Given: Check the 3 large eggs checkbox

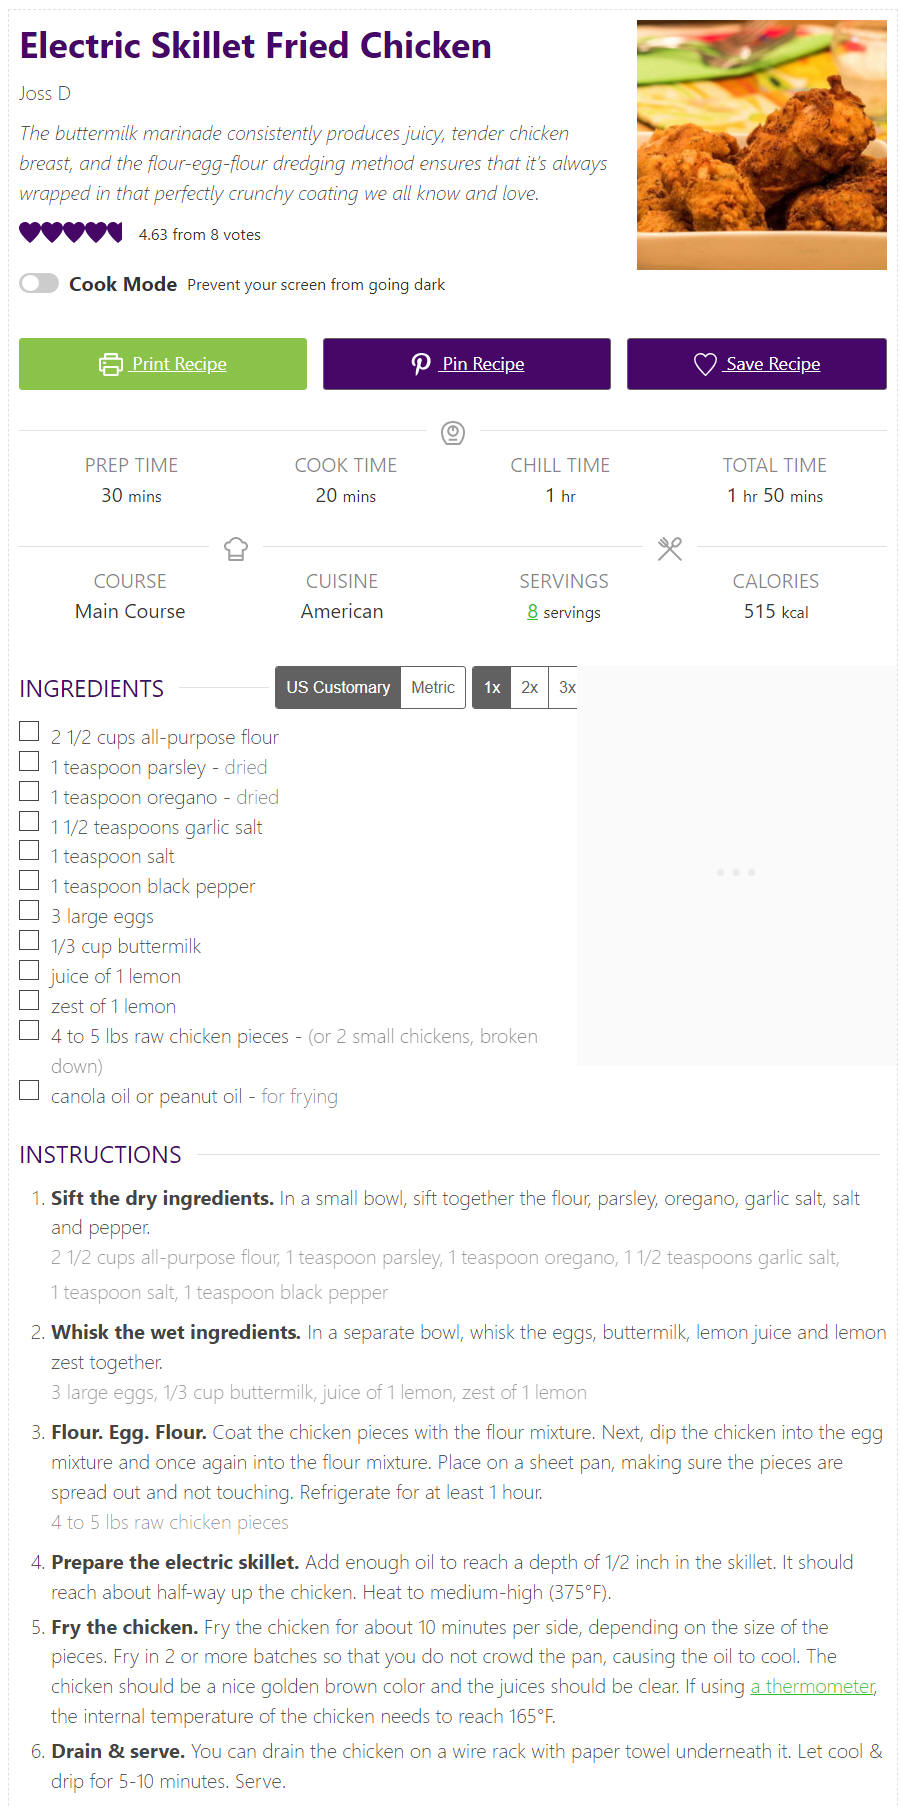Looking at the screenshot, I should [x=29, y=911].
